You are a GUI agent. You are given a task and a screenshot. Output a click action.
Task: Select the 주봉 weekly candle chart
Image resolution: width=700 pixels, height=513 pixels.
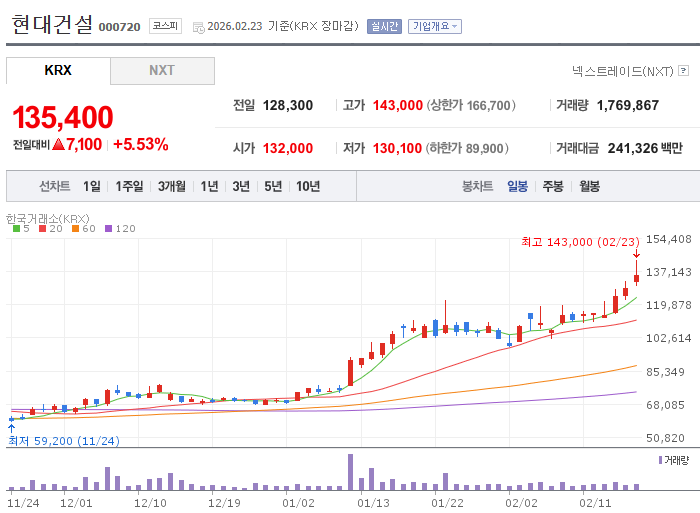click(553, 186)
